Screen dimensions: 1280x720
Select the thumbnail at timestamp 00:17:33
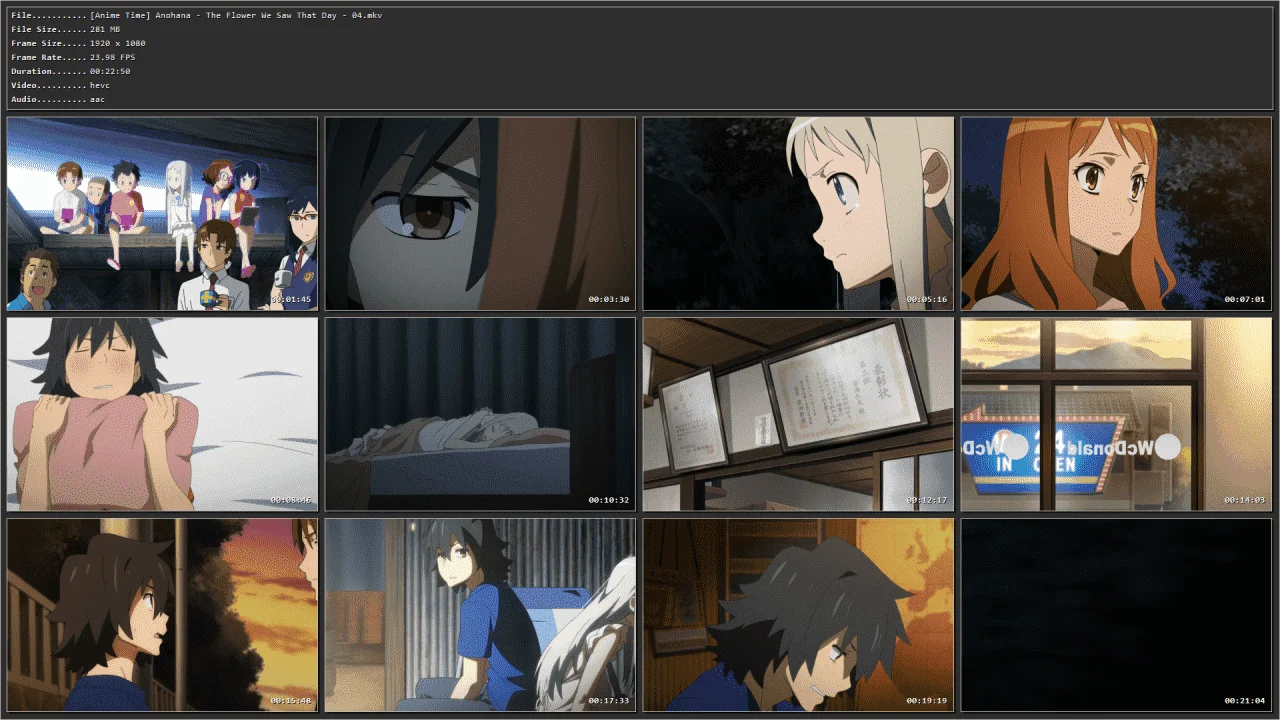click(x=480, y=615)
